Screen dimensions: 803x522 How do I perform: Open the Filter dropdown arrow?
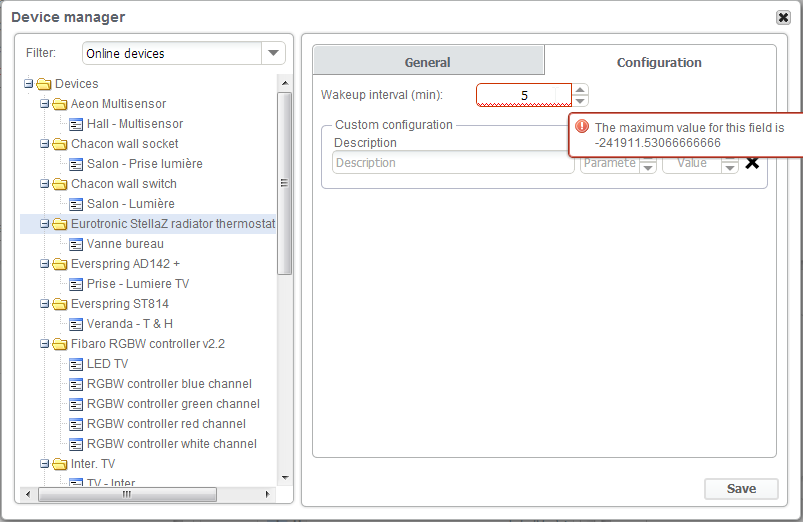tap(272, 53)
